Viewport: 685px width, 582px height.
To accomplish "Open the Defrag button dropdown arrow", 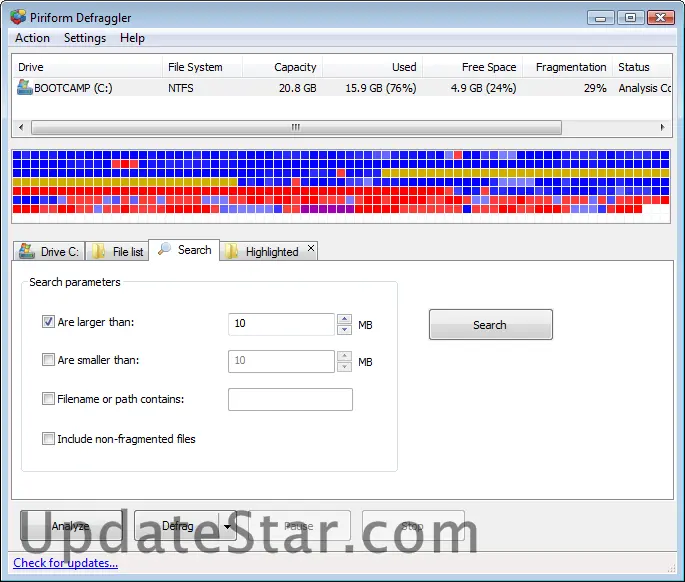I will click(x=227, y=526).
